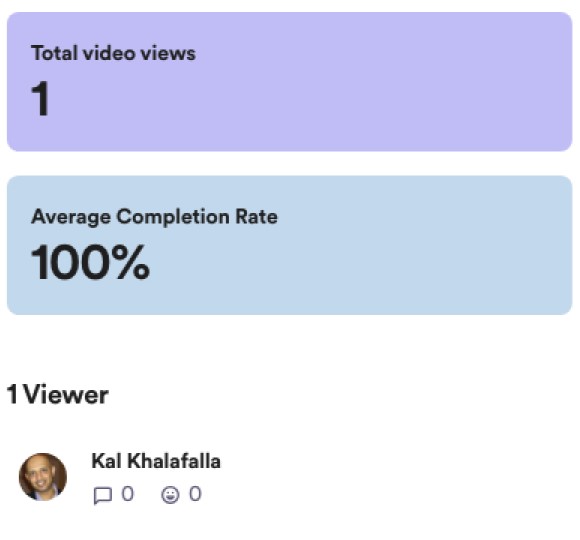Click the 100% completion rate value
The height and width of the screenshot is (540, 580).
pyautogui.click(x=90, y=262)
